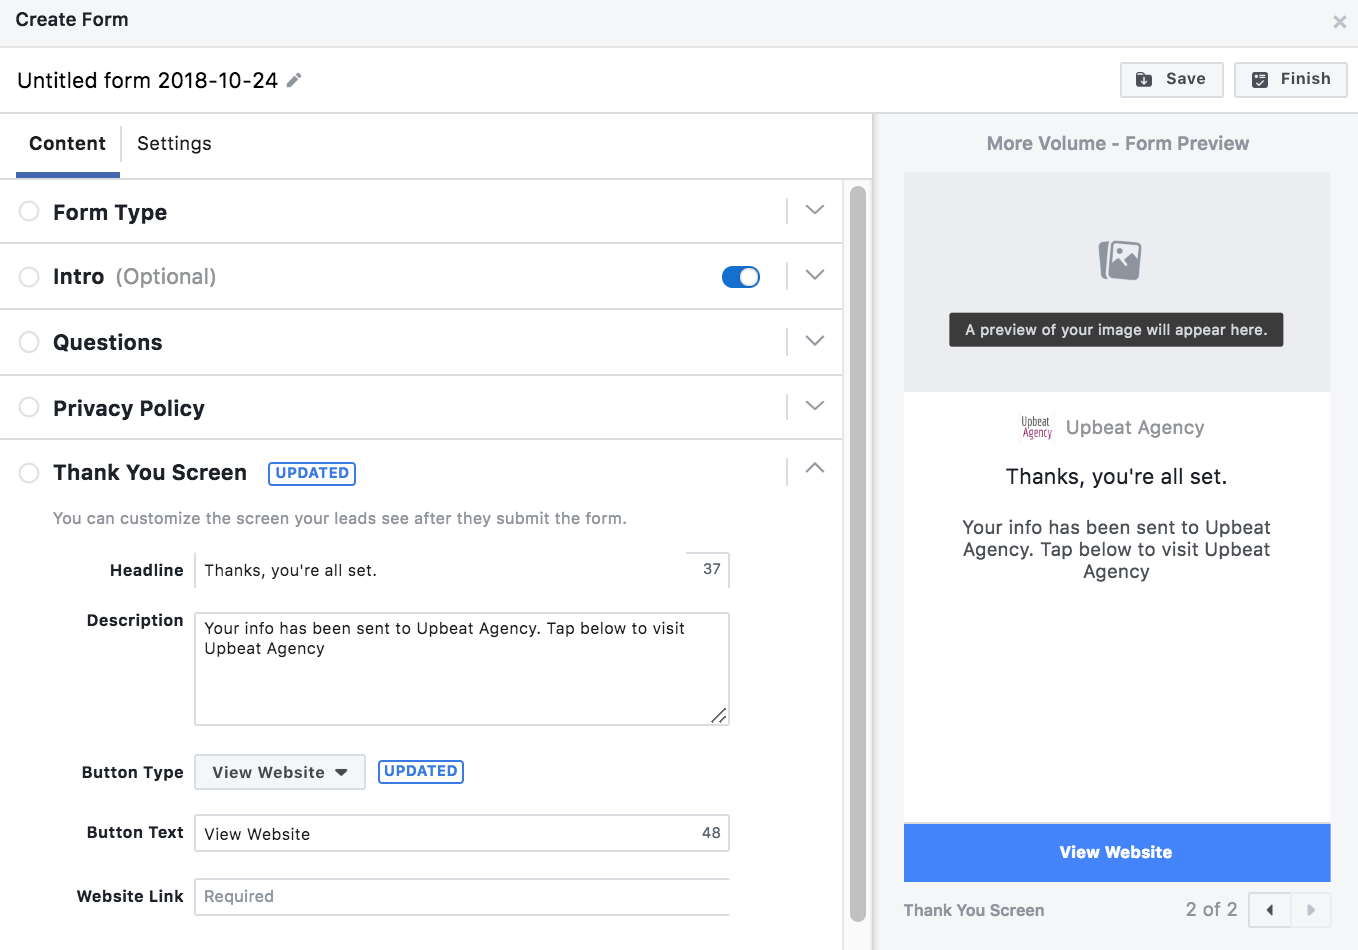Click the form content vertical scrollbar
The width and height of the screenshot is (1358, 950).
pos(857,553)
